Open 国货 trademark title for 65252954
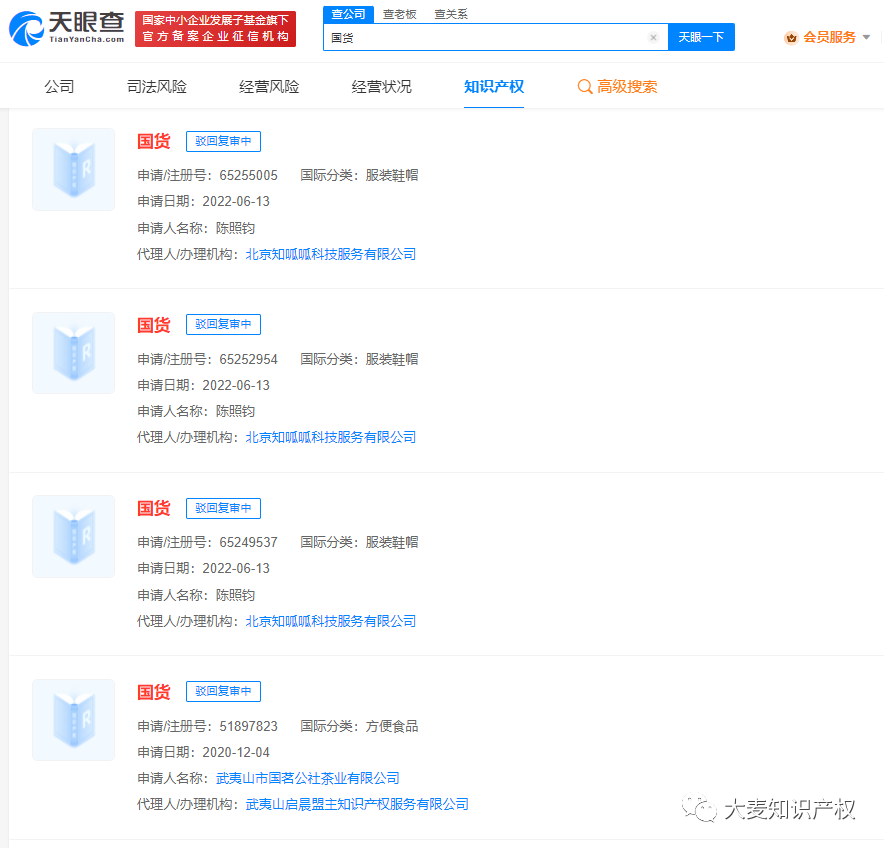 [x=154, y=325]
